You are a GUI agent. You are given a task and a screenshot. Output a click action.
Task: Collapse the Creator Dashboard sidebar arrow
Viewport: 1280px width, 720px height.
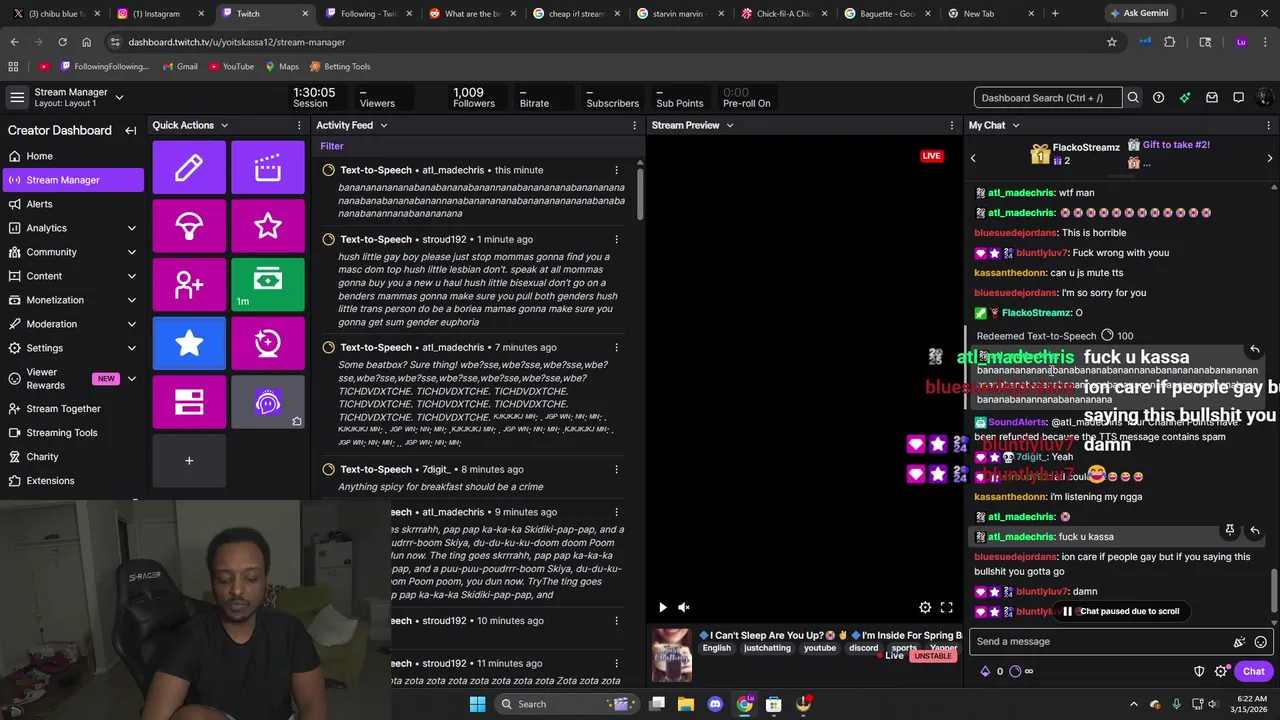pos(130,130)
